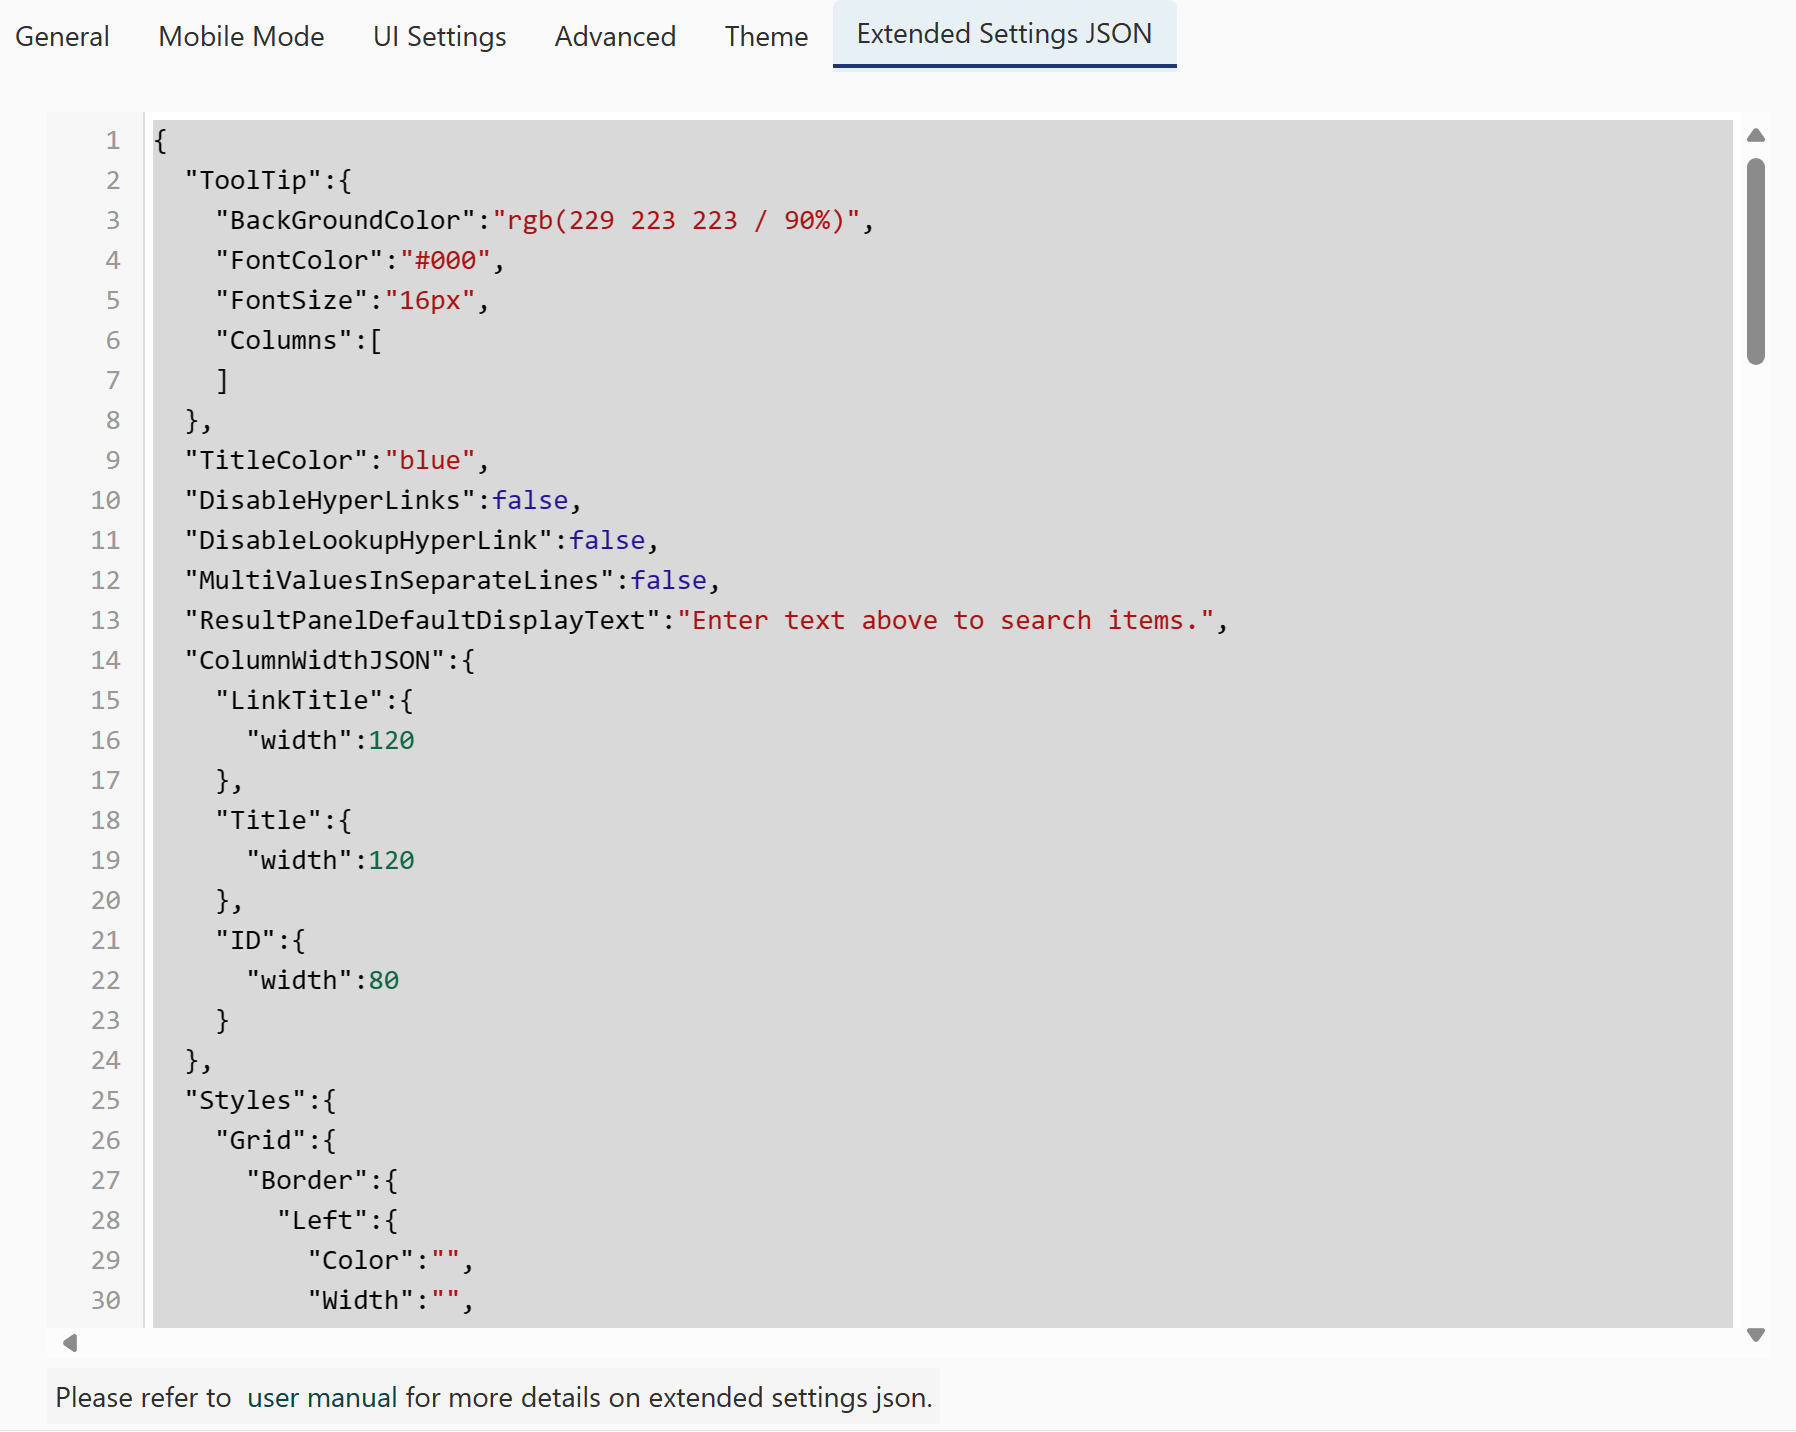
Task: Click the scroll down arrow of editor
Action: [1755, 1334]
